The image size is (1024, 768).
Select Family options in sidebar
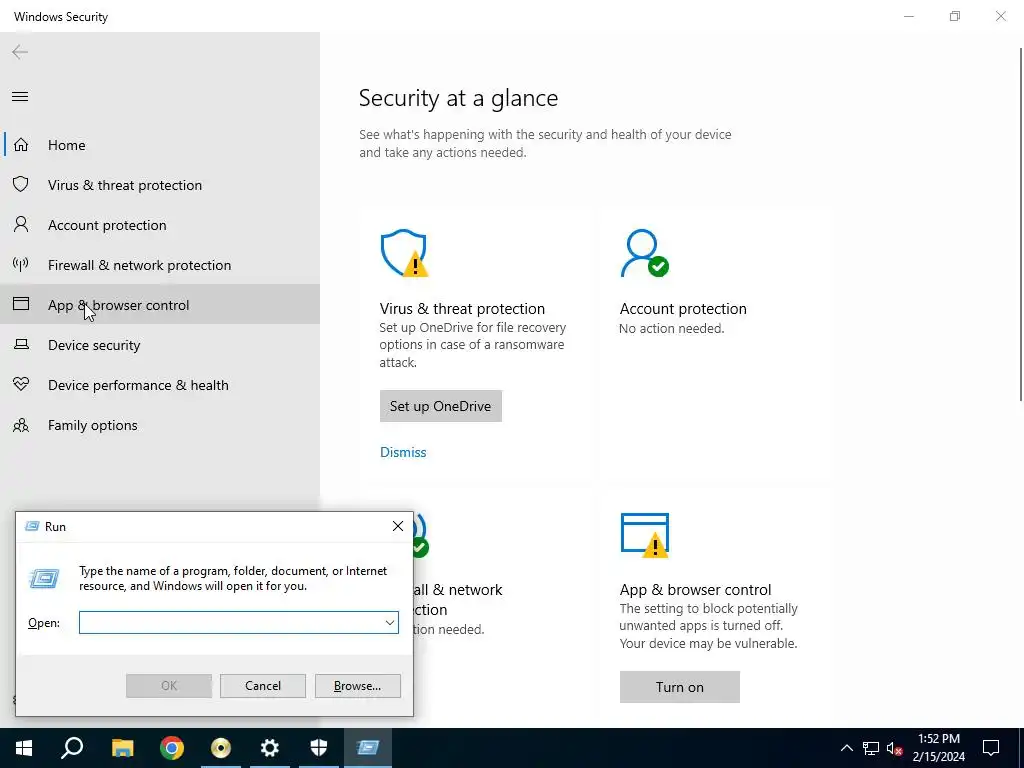(160, 425)
